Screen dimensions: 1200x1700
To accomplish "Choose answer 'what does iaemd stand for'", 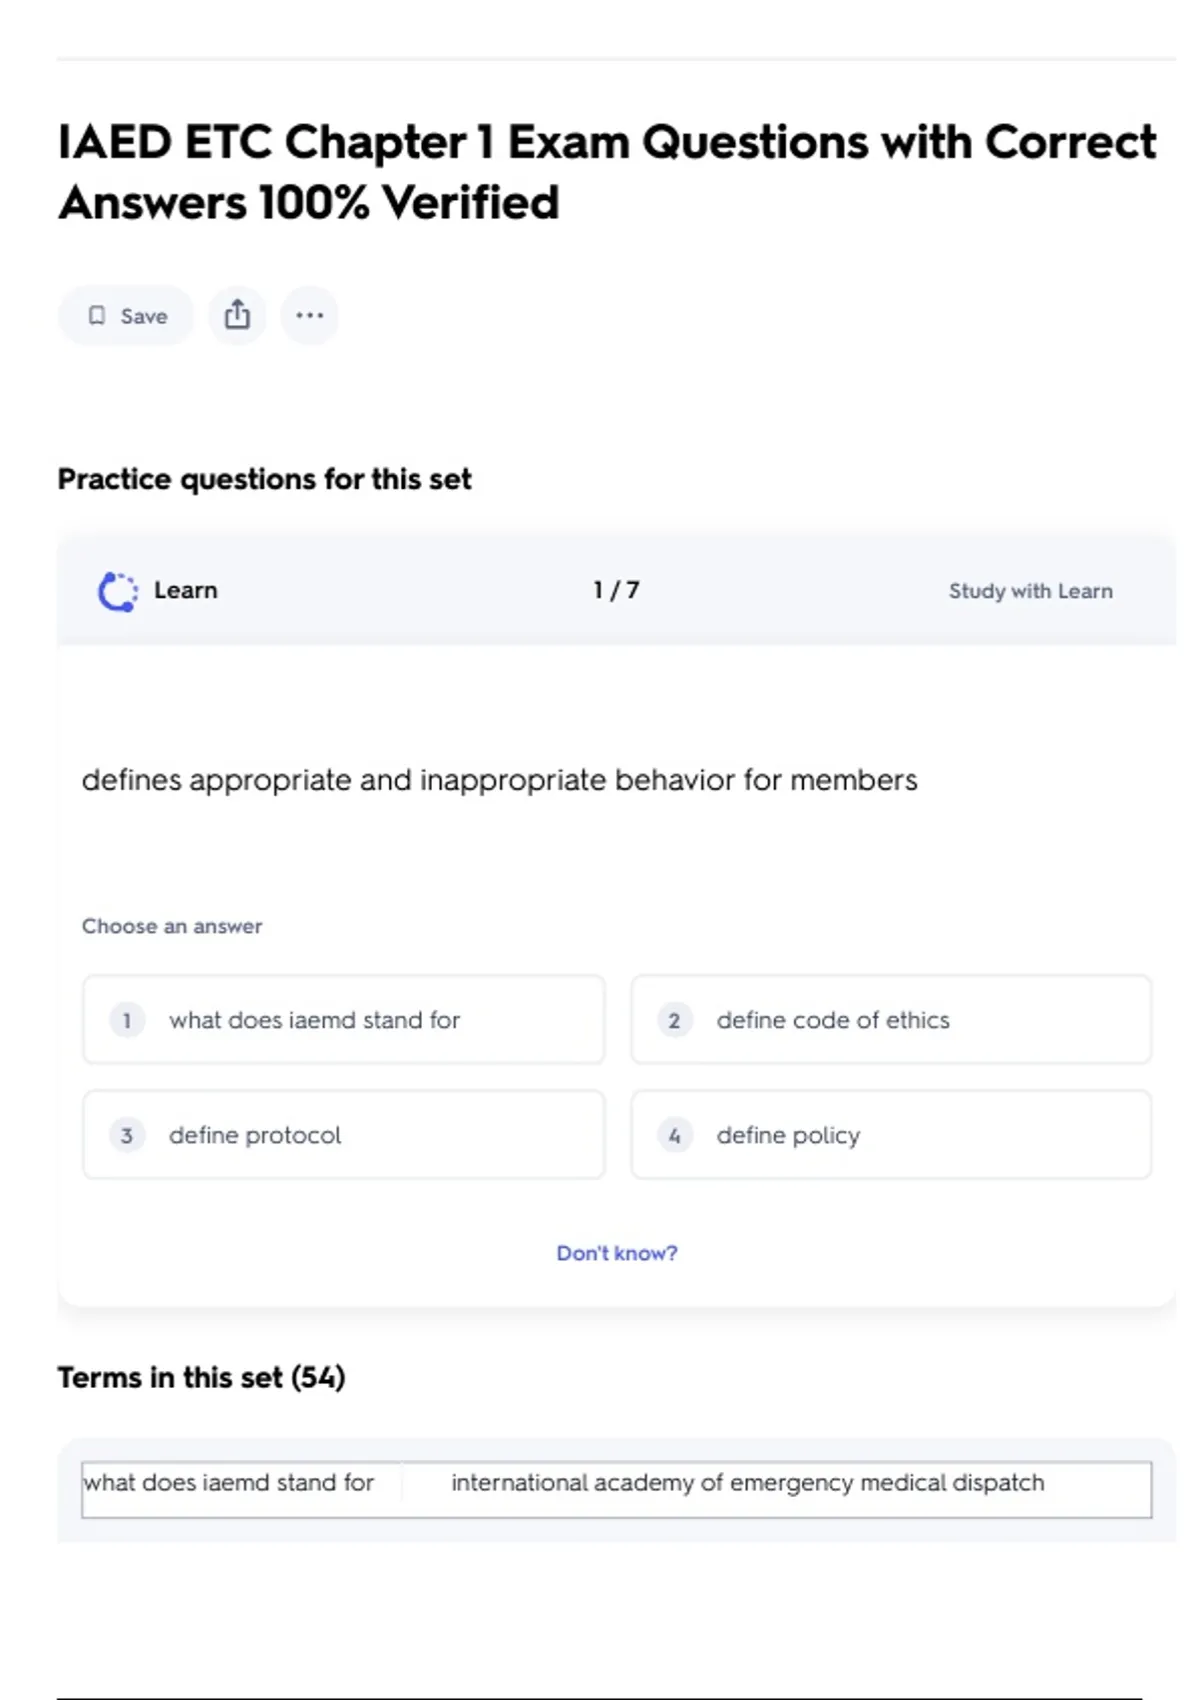I will (x=344, y=1020).
